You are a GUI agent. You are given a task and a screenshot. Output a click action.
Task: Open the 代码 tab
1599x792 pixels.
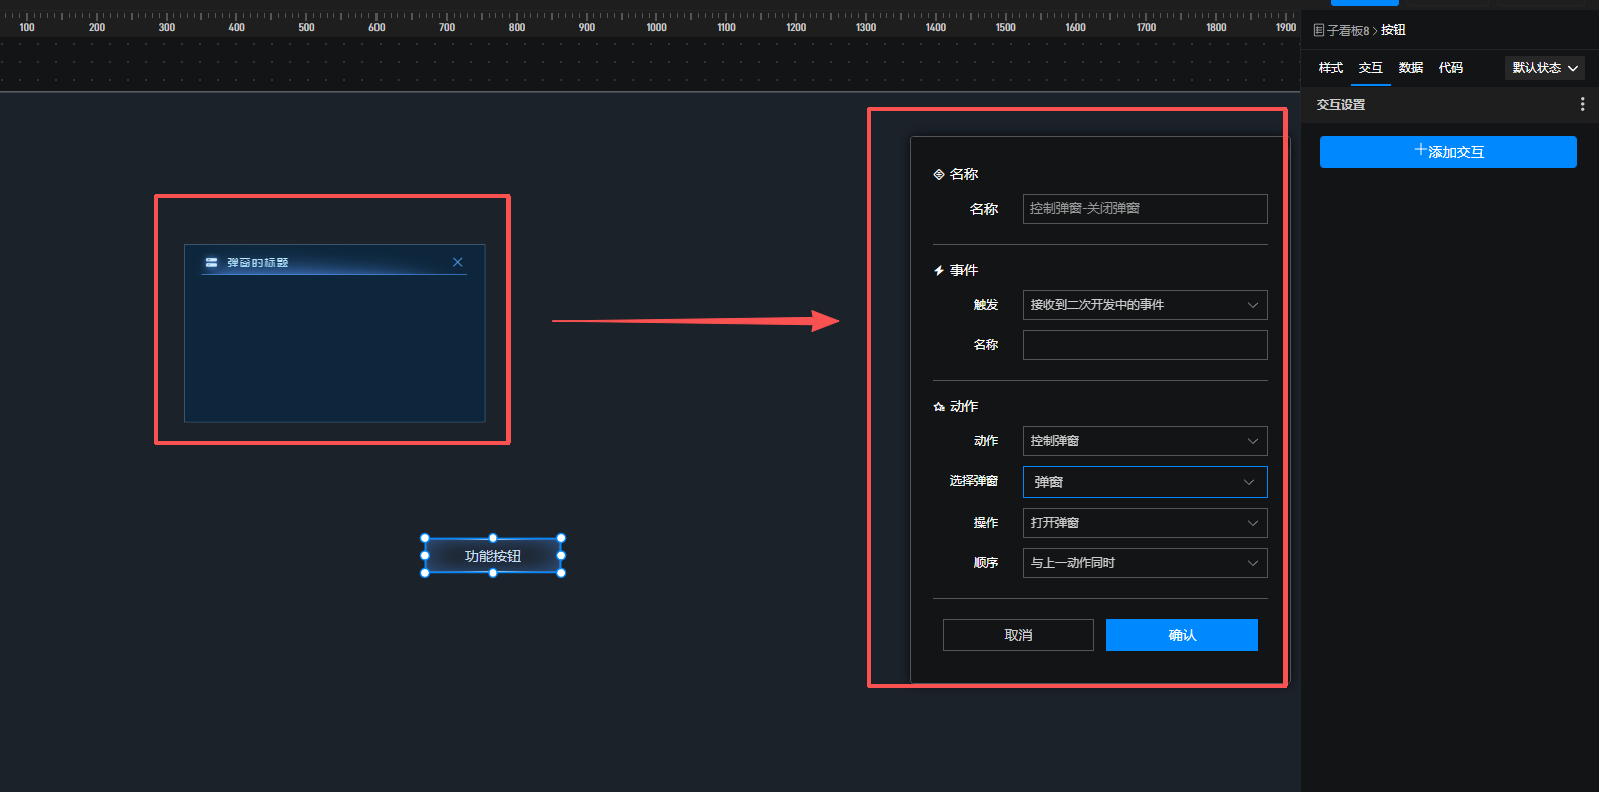pos(1450,68)
